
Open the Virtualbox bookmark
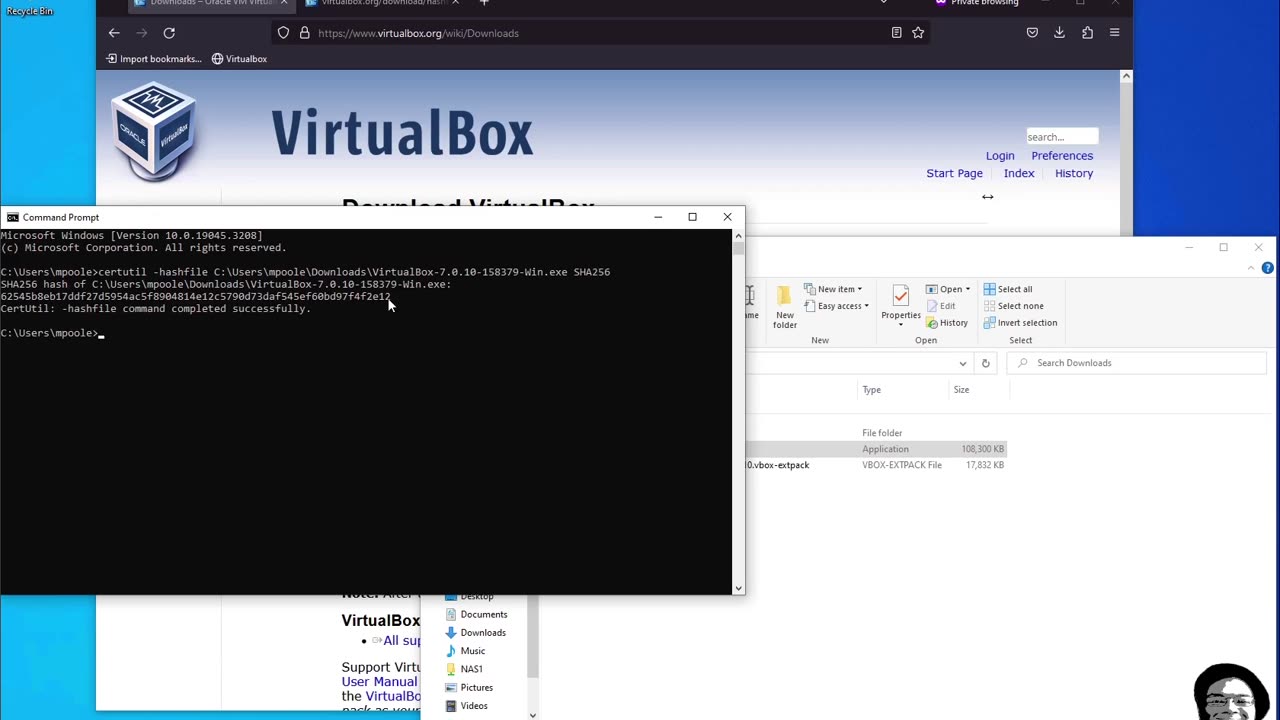(239, 59)
